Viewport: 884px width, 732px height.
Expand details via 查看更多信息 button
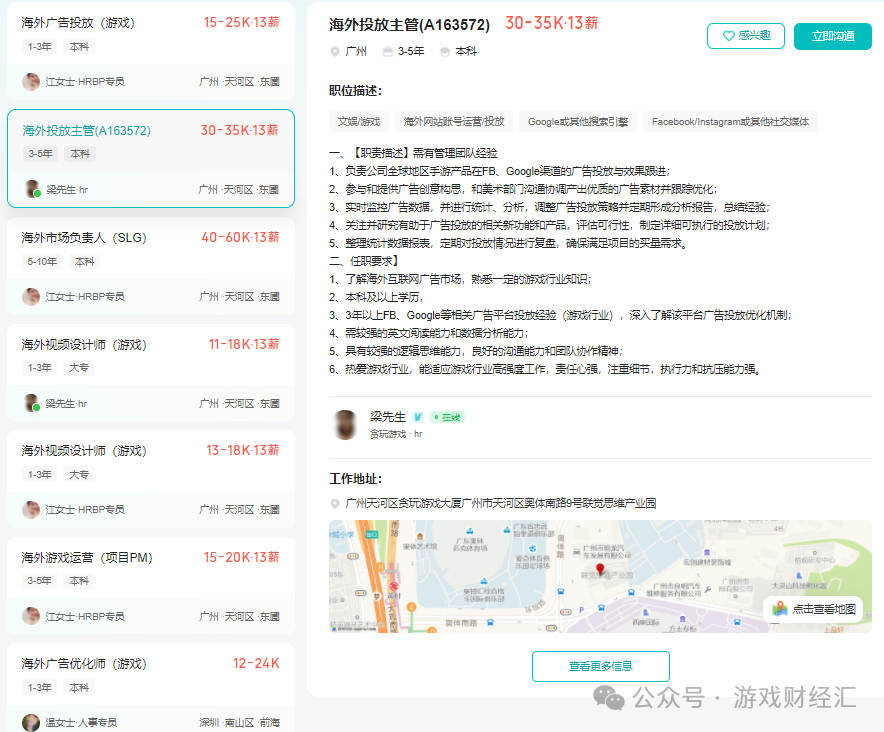tap(600, 666)
